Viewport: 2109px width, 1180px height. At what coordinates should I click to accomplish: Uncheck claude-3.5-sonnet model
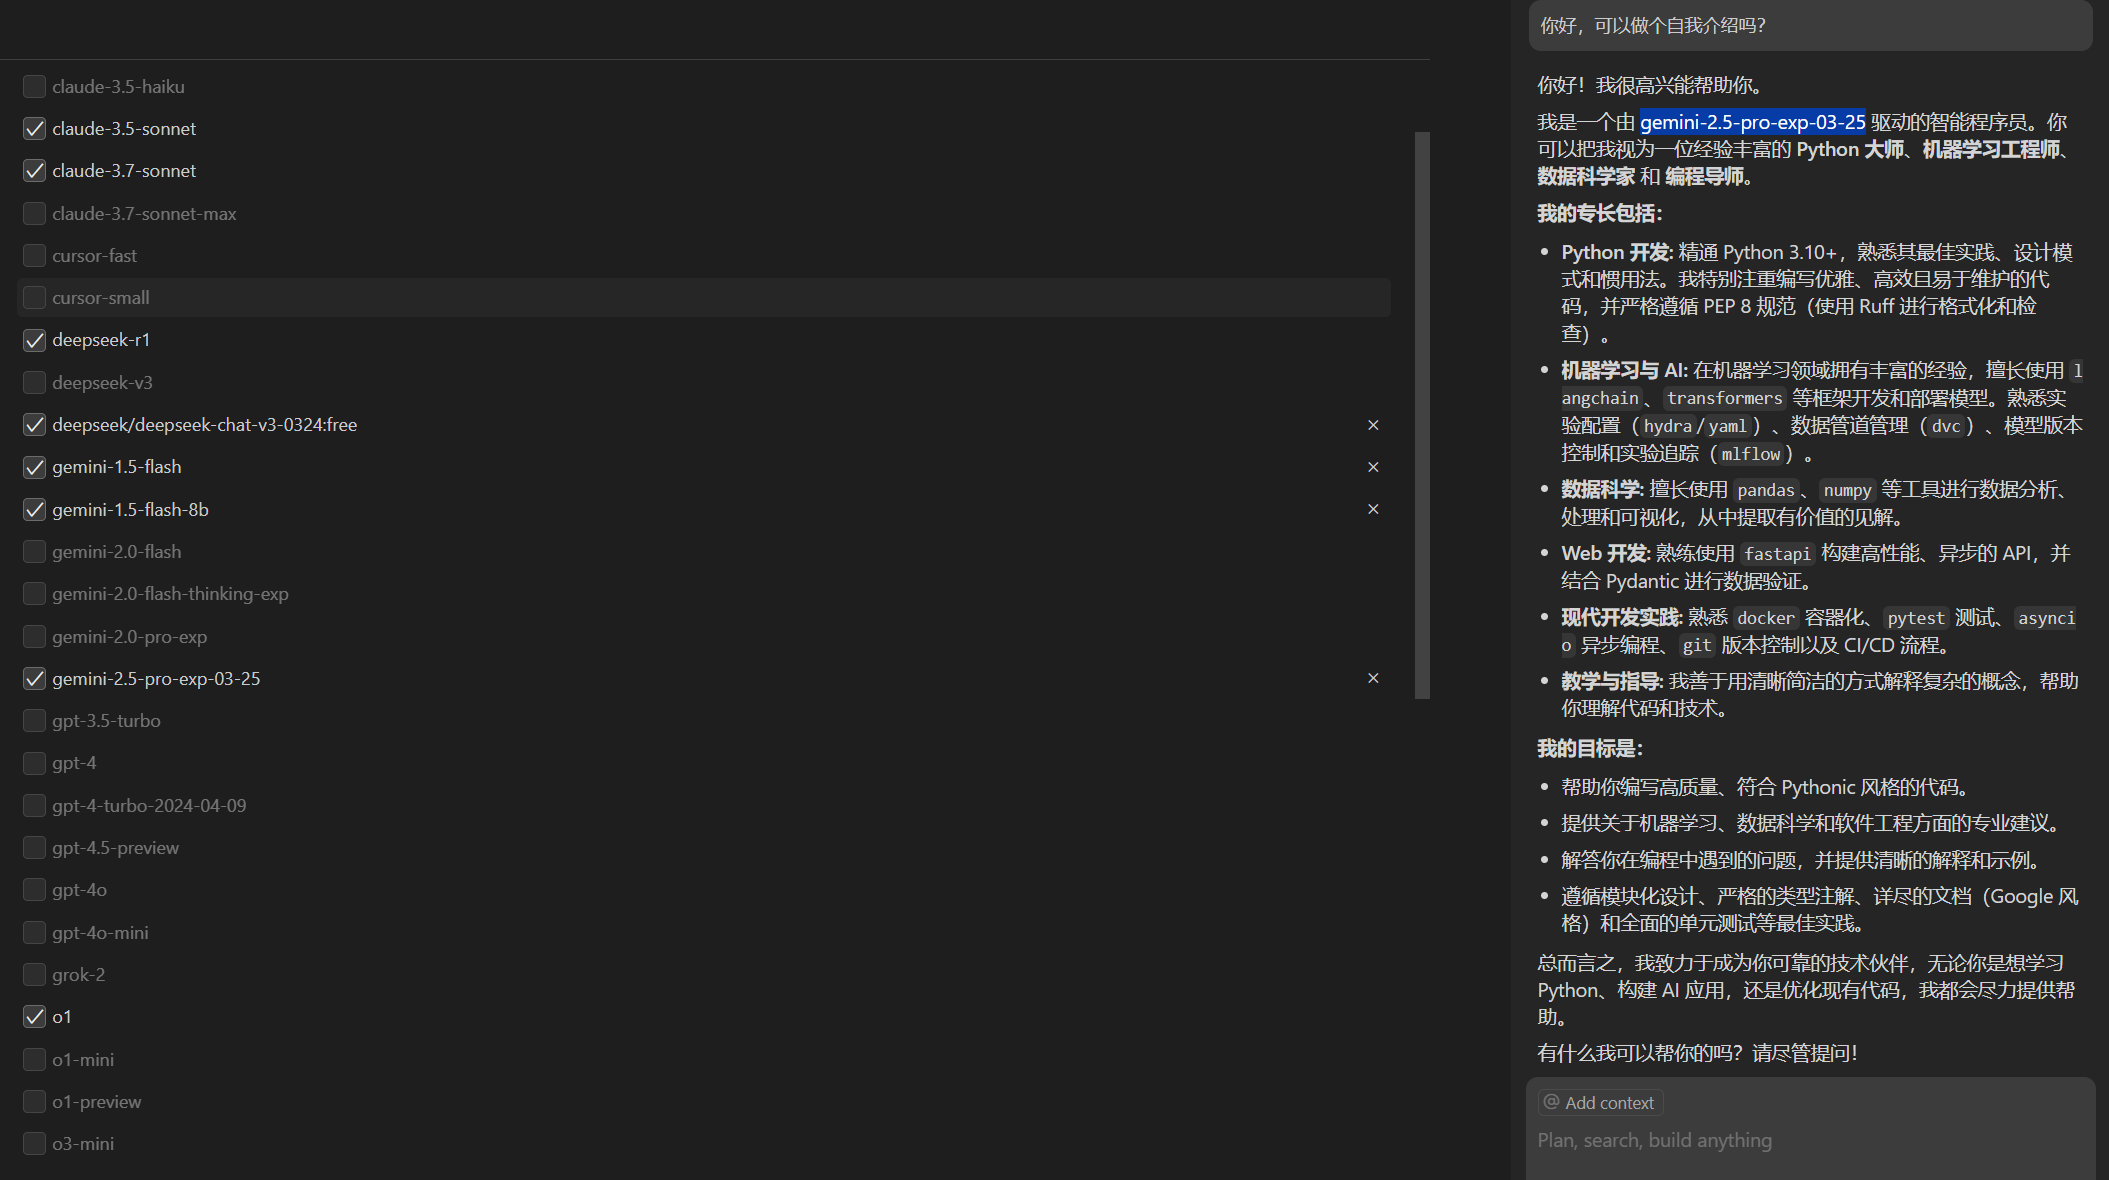pyautogui.click(x=34, y=128)
